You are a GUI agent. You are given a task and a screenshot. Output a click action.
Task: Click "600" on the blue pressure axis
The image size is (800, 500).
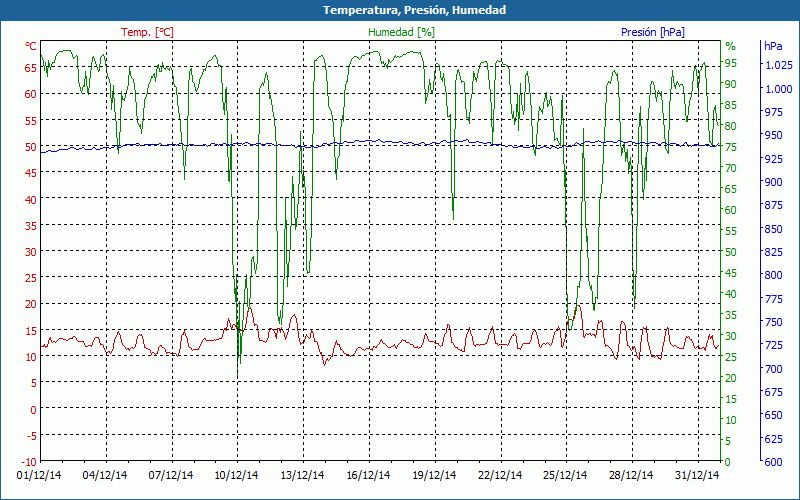(x=773, y=462)
